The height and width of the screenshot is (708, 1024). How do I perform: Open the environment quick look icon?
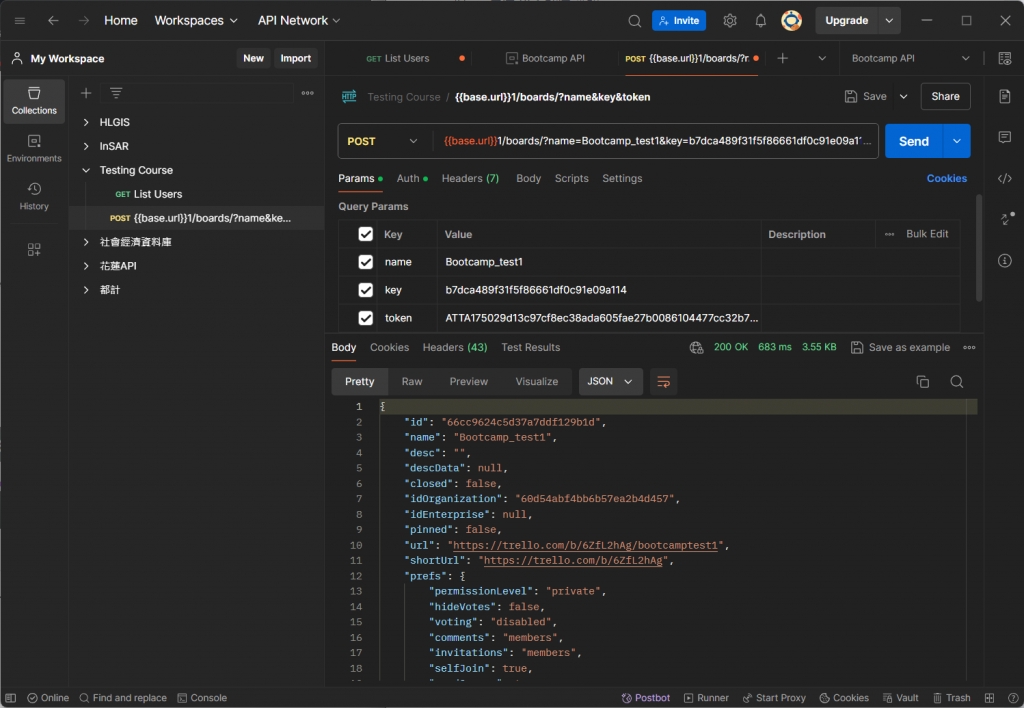click(1005, 58)
